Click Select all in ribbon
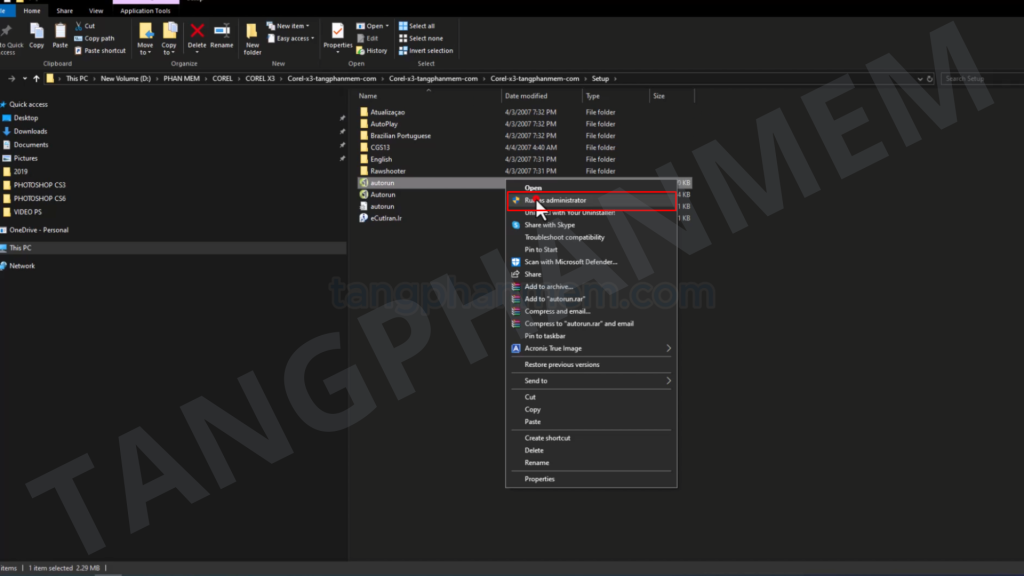This screenshot has height=576, width=1024. point(421,26)
